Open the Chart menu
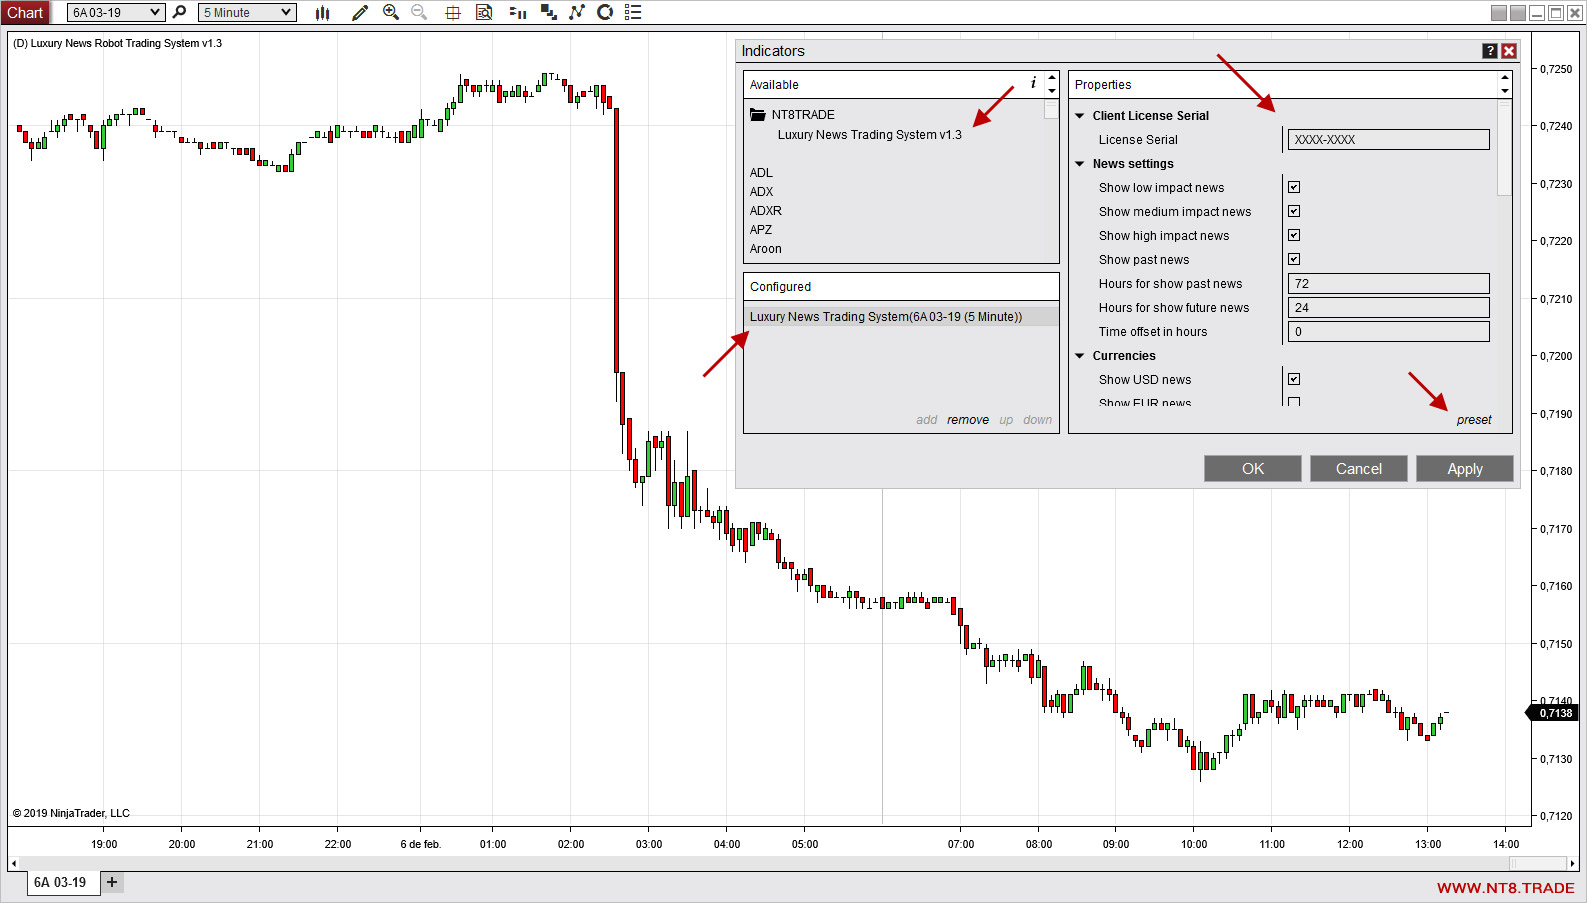The height and width of the screenshot is (903, 1587). tap(25, 12)
